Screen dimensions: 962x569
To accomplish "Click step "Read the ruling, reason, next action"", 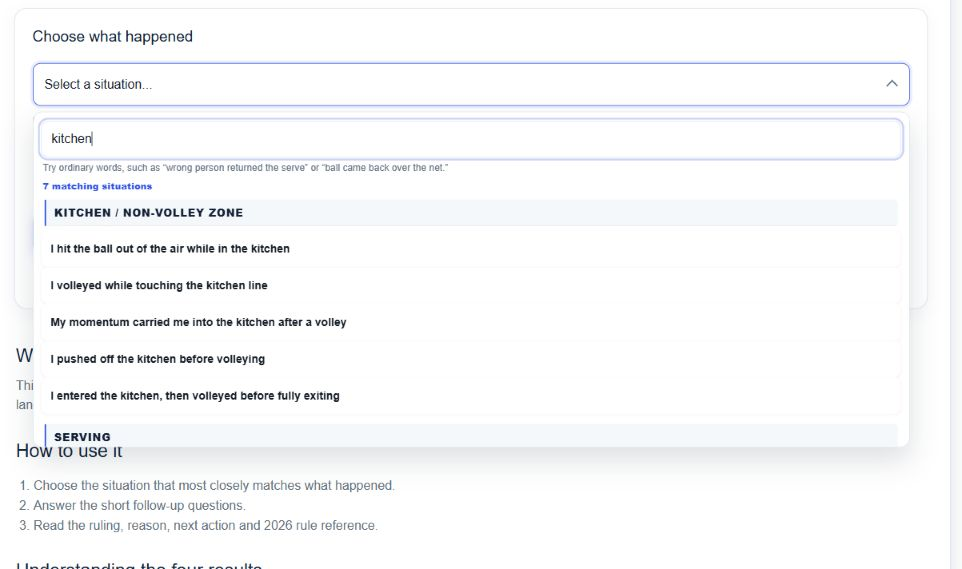I will pos(206,525).
